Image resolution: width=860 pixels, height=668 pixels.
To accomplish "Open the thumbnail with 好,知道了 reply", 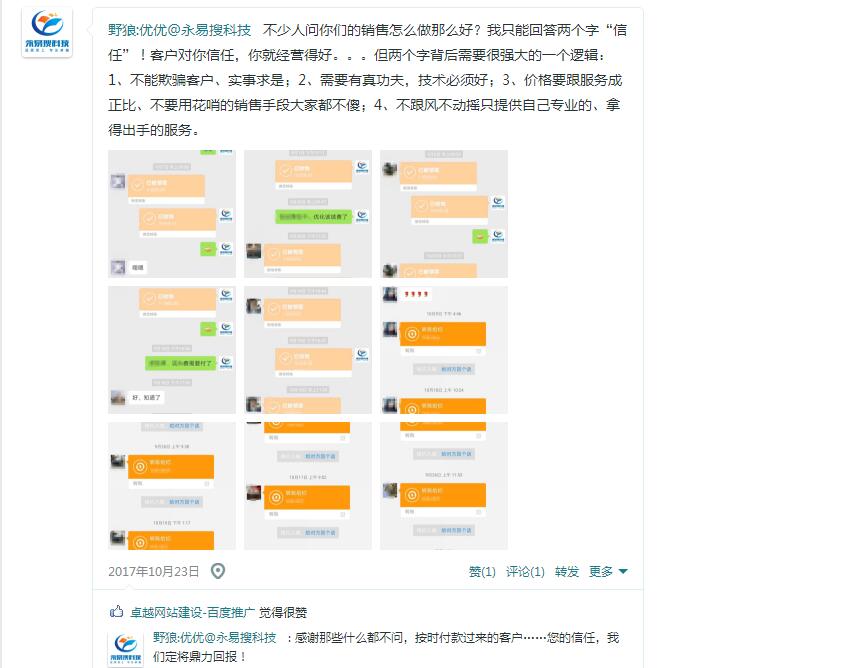I will coord(172,350).
